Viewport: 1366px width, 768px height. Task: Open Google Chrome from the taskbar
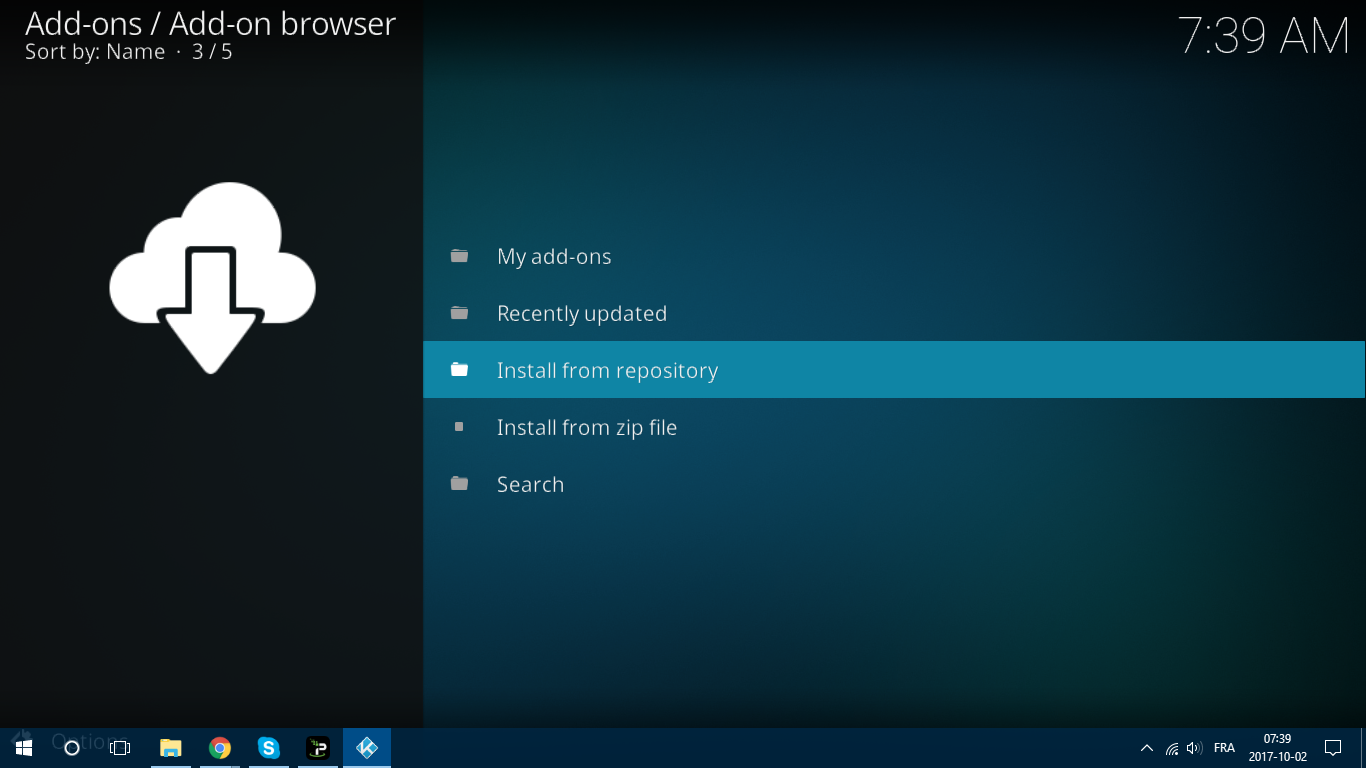pyautogui.click(x=220, y=748)
